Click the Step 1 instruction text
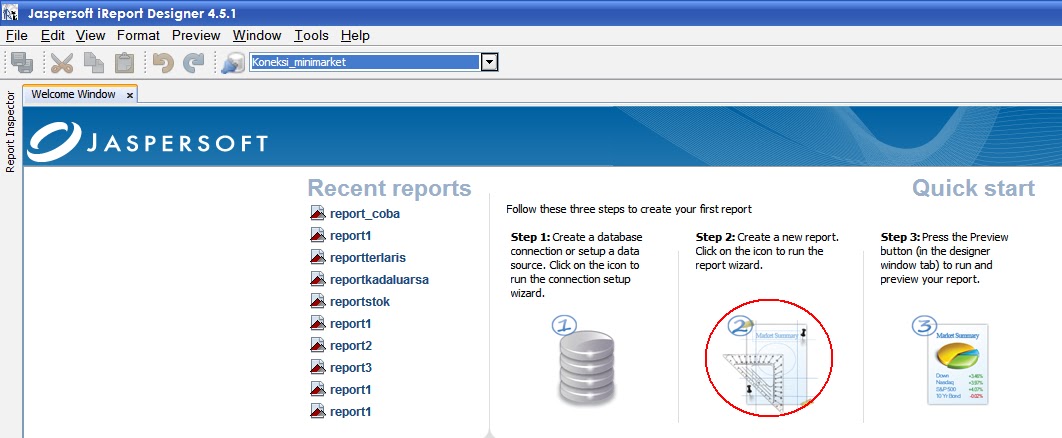 pos(577,265)
